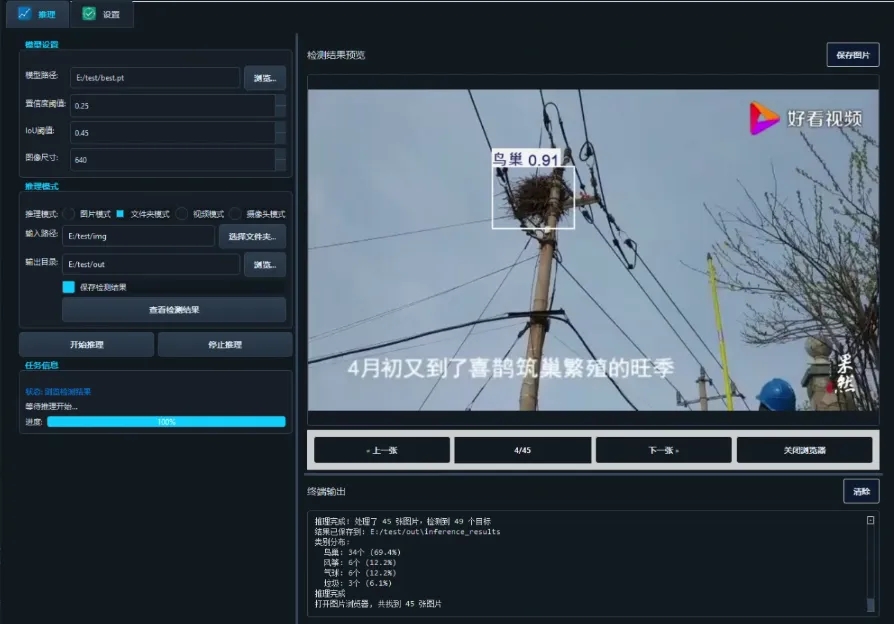The width and height of the screenshot is (894, 624).
Task: Click the 气球: 6个 (12.2%) line
Action: (x=360, y=573)
